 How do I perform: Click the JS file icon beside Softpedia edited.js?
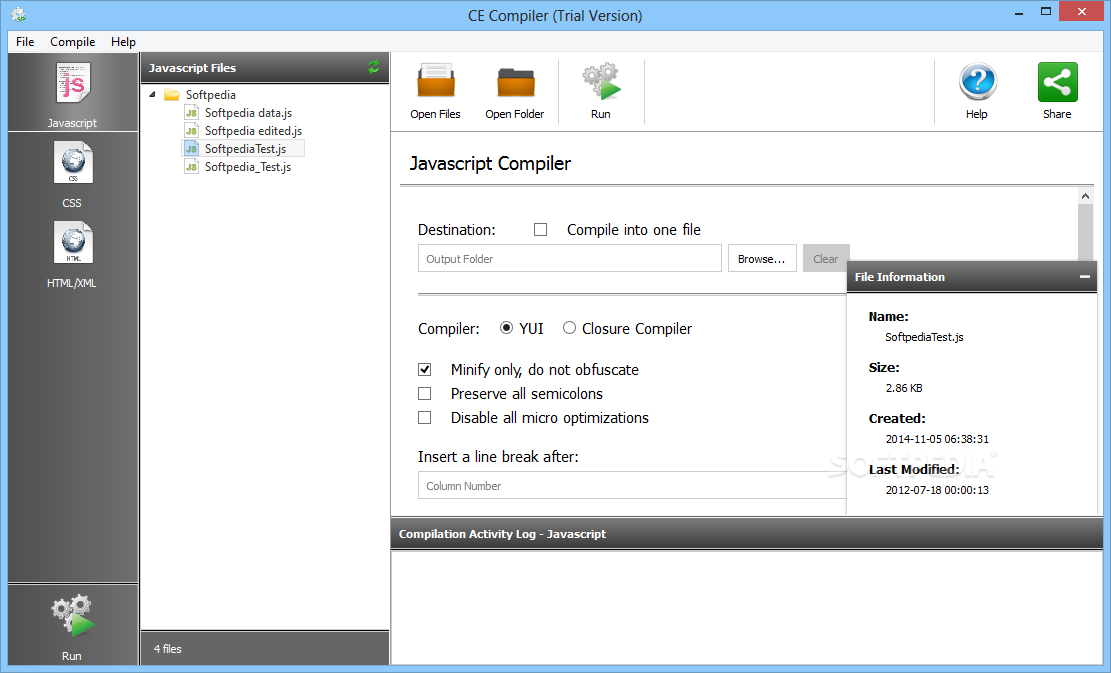(191, 130)
